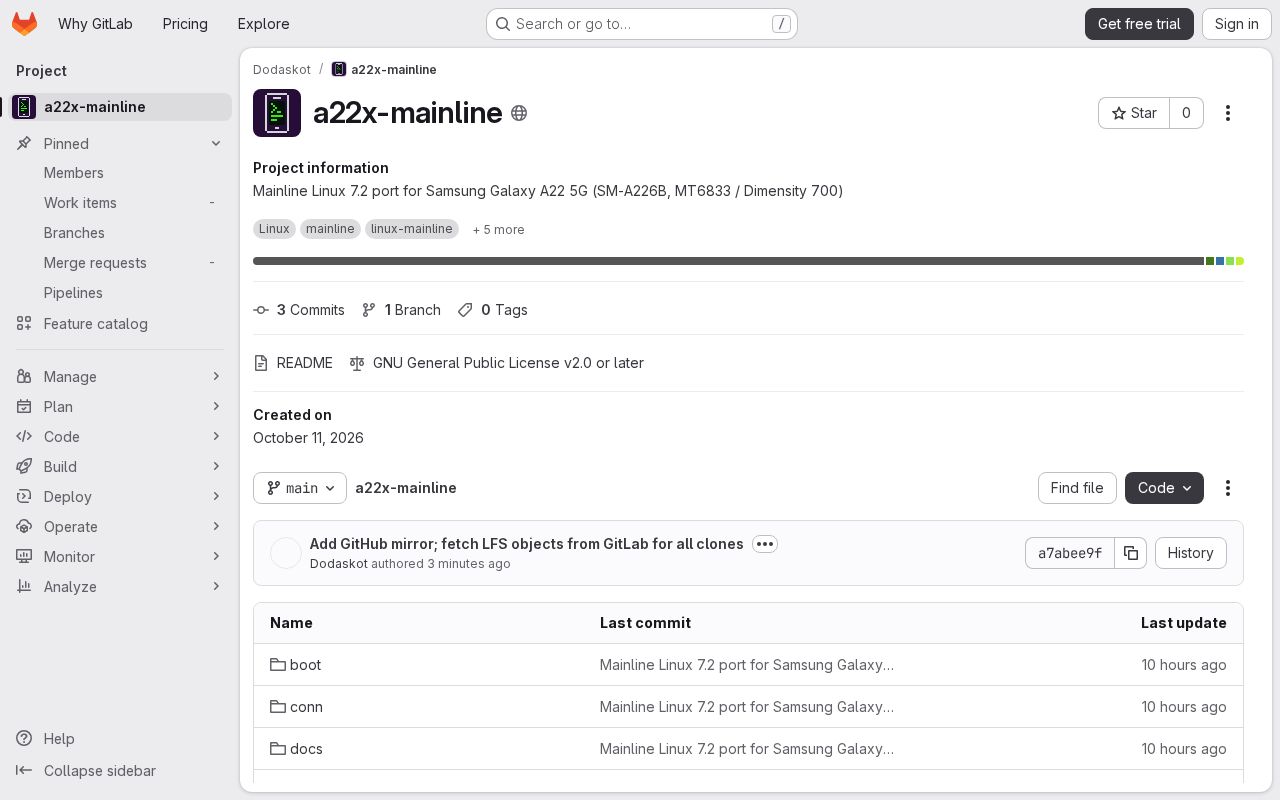This screenshot has height=800, width=1280.
Task: Click the Search or go to field
Action: 642,24
